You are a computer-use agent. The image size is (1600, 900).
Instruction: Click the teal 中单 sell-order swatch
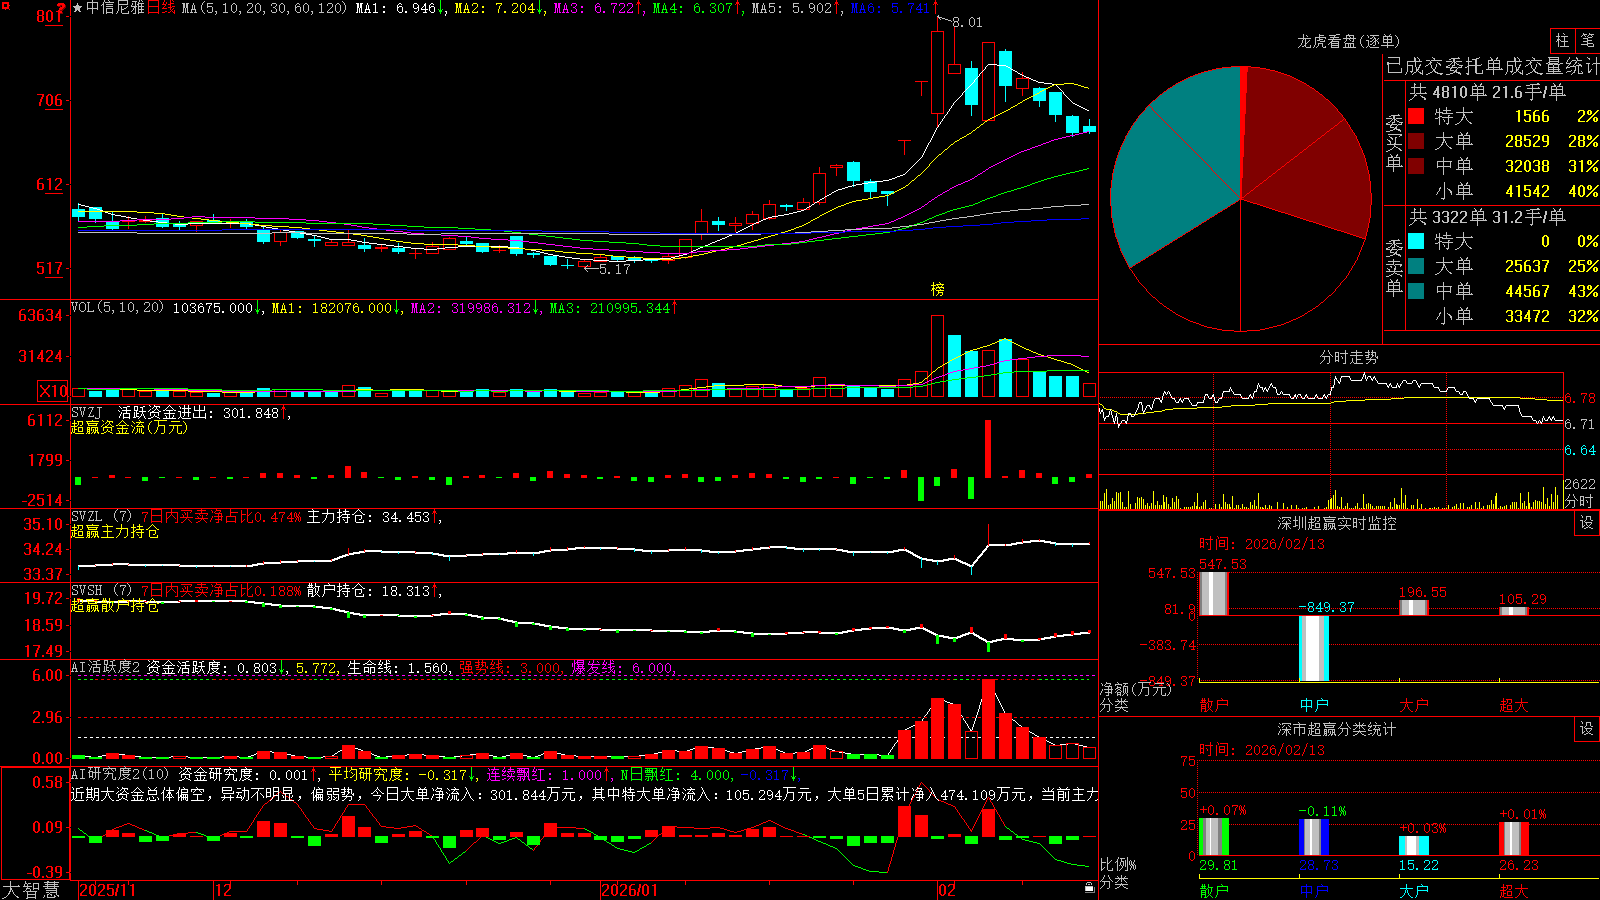(1416, 291)
